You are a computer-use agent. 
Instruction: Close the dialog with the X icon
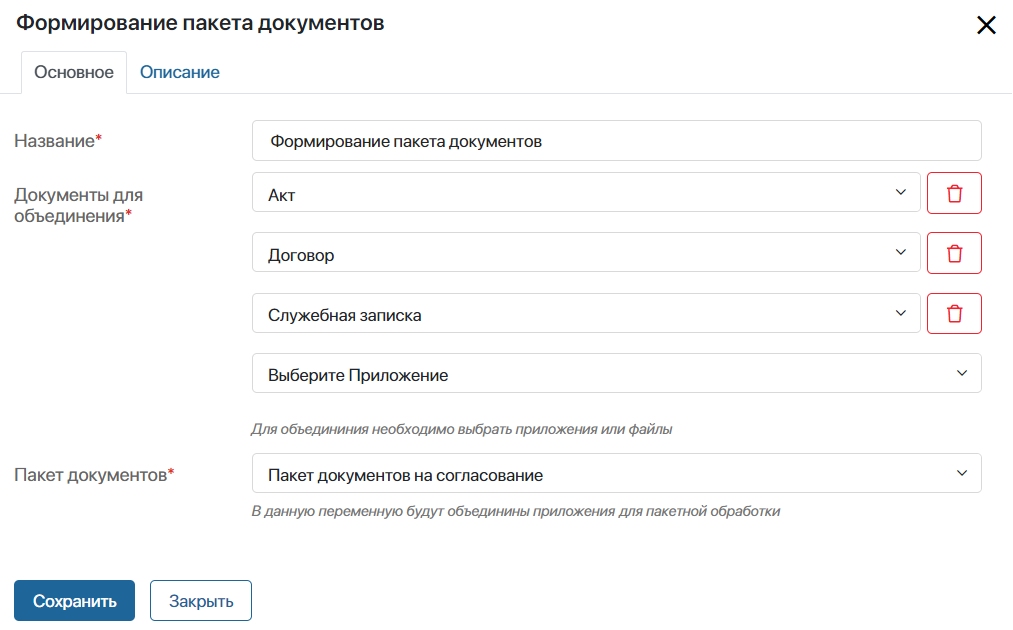(986, 25)
